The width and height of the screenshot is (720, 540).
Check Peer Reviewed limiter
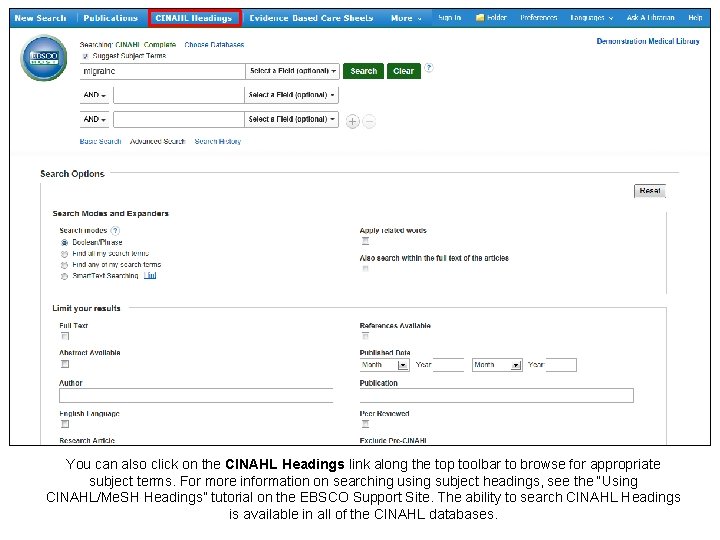click(x=366, y=424)
